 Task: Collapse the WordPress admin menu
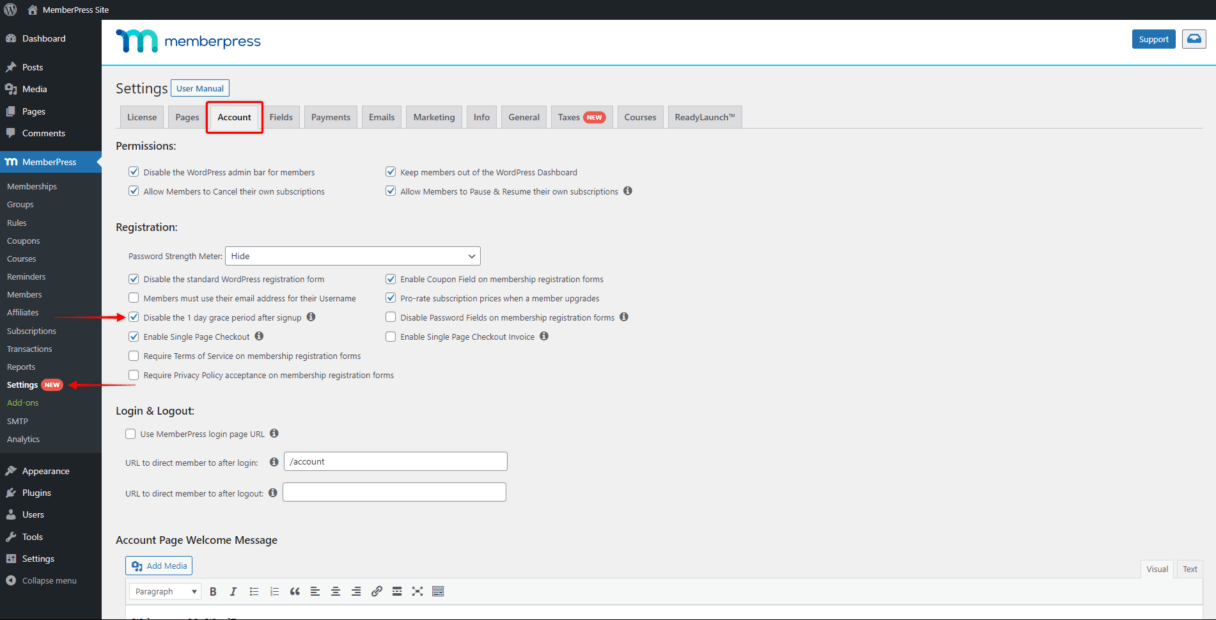point(41,581)
